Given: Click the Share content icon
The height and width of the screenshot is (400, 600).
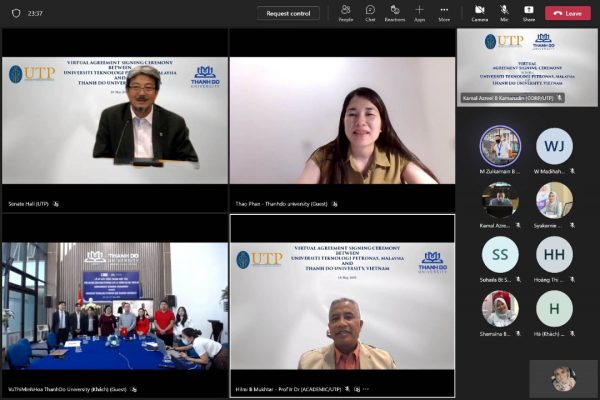Looking at the screenshot, I should tap(528, 12).
